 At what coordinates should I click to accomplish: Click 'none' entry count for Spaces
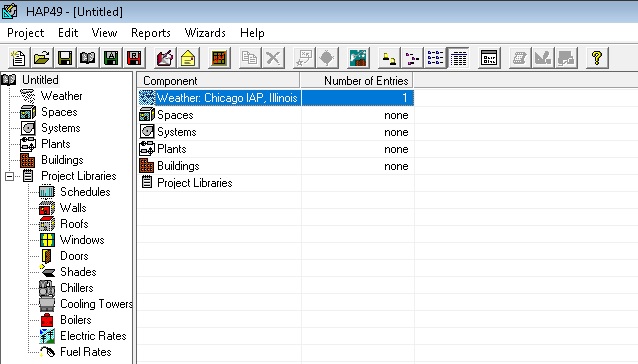(x=396, y=116)
